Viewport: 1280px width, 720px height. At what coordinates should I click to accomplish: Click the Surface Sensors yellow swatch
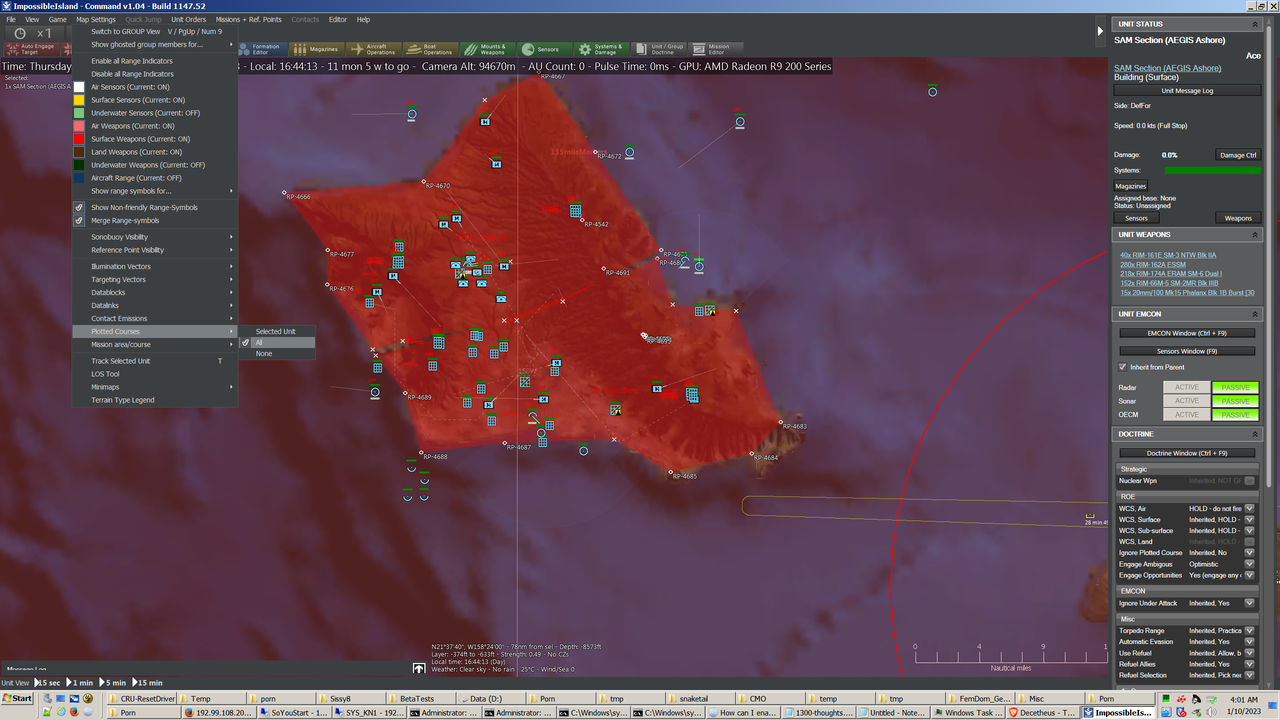79,100
